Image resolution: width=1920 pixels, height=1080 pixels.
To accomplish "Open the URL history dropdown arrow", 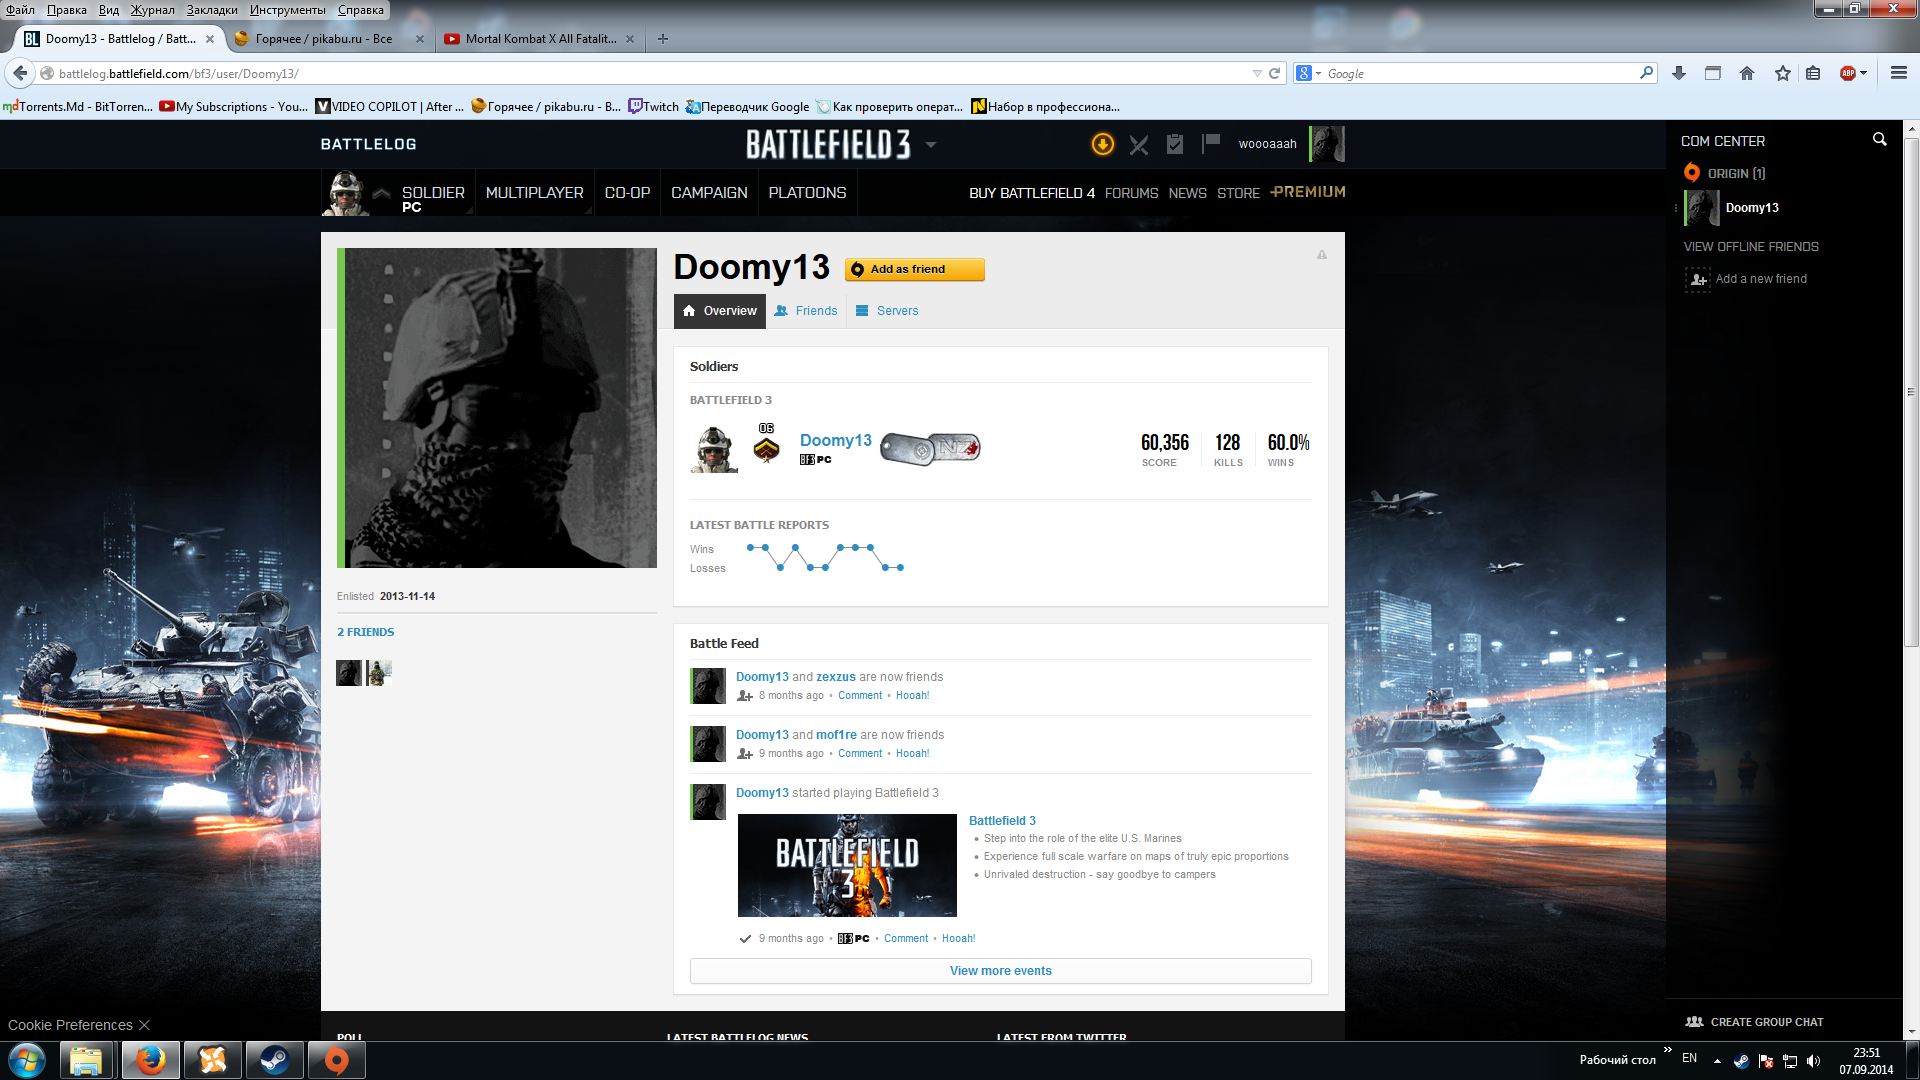I will tap(1256, 73).
